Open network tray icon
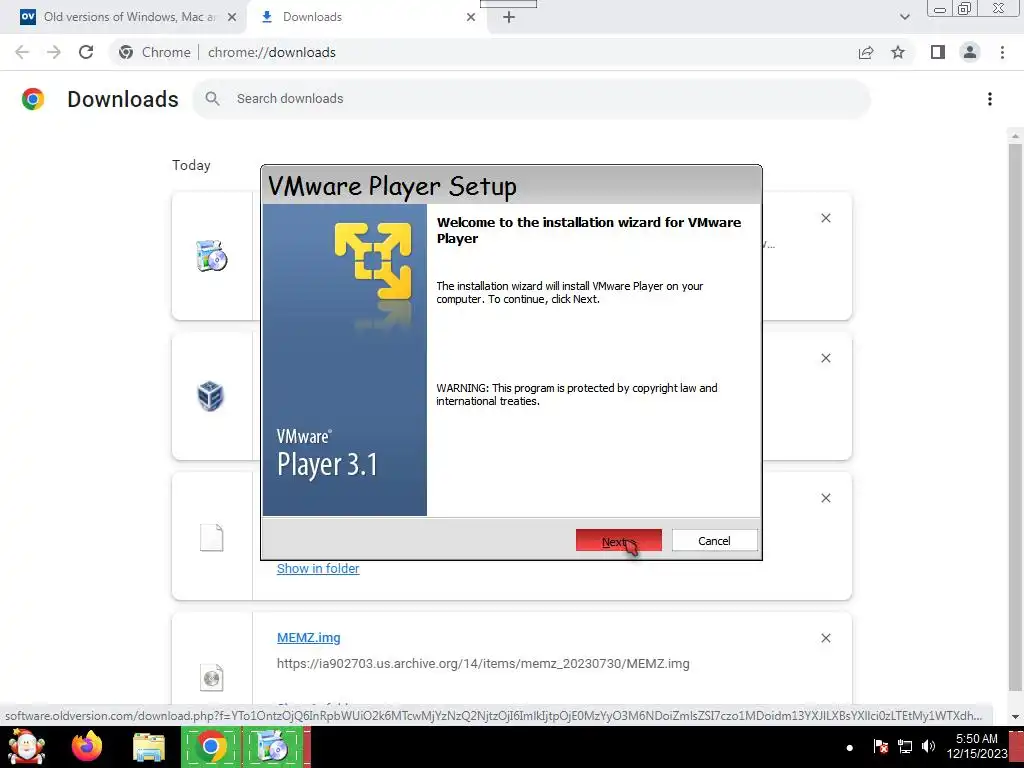The image size is (1024, 768). click(904, 746)
